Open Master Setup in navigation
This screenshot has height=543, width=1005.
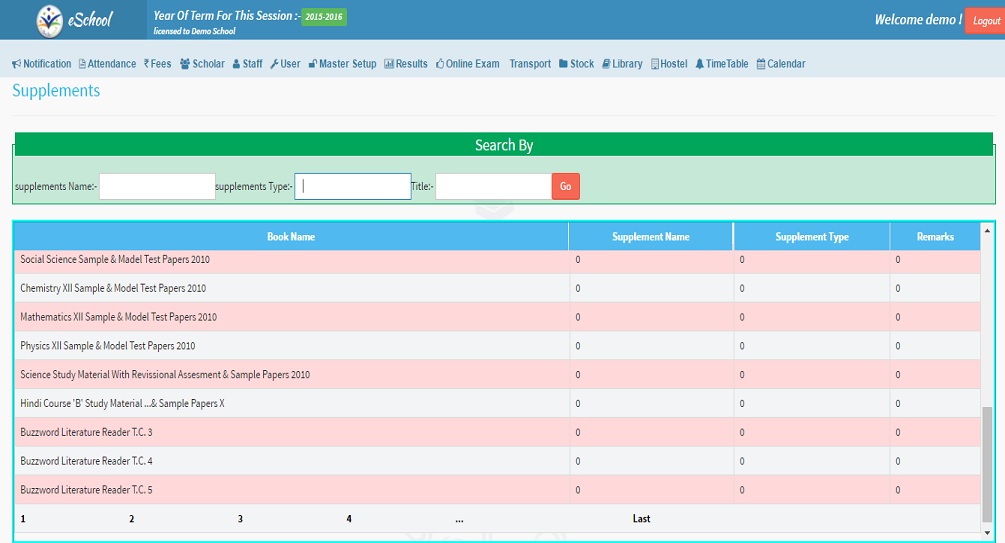[x=342, y=64]
